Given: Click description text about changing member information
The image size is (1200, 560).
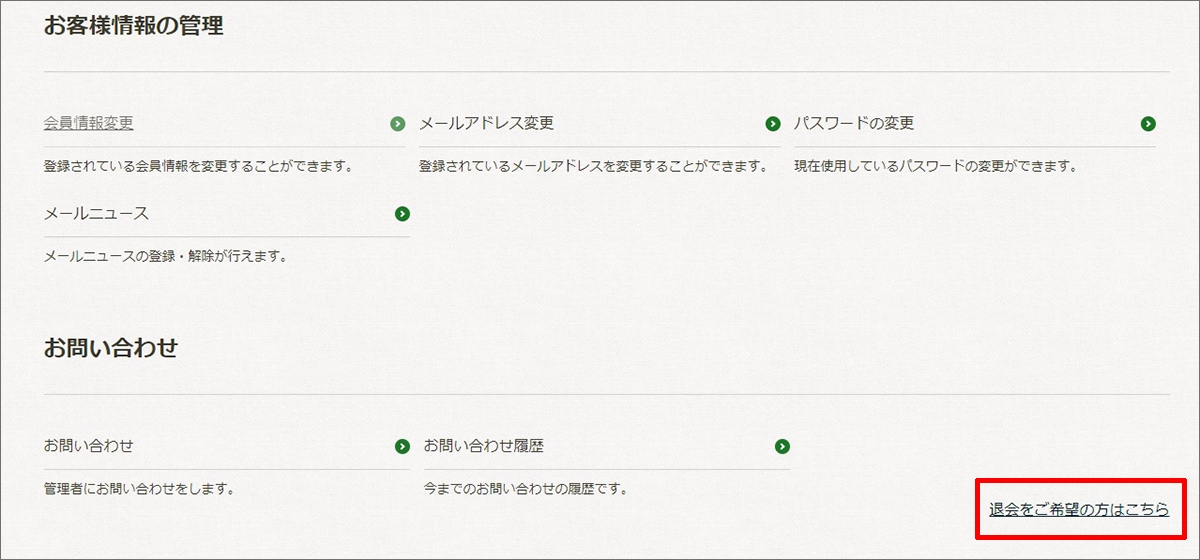Looking at the screenshot, I should [198, 166].
